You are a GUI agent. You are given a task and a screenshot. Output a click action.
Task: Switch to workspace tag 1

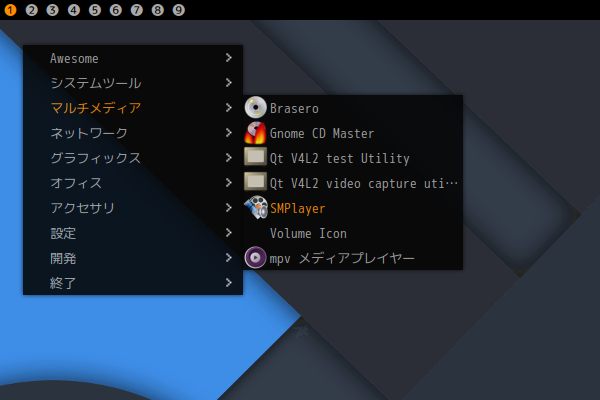pos(10,10)
